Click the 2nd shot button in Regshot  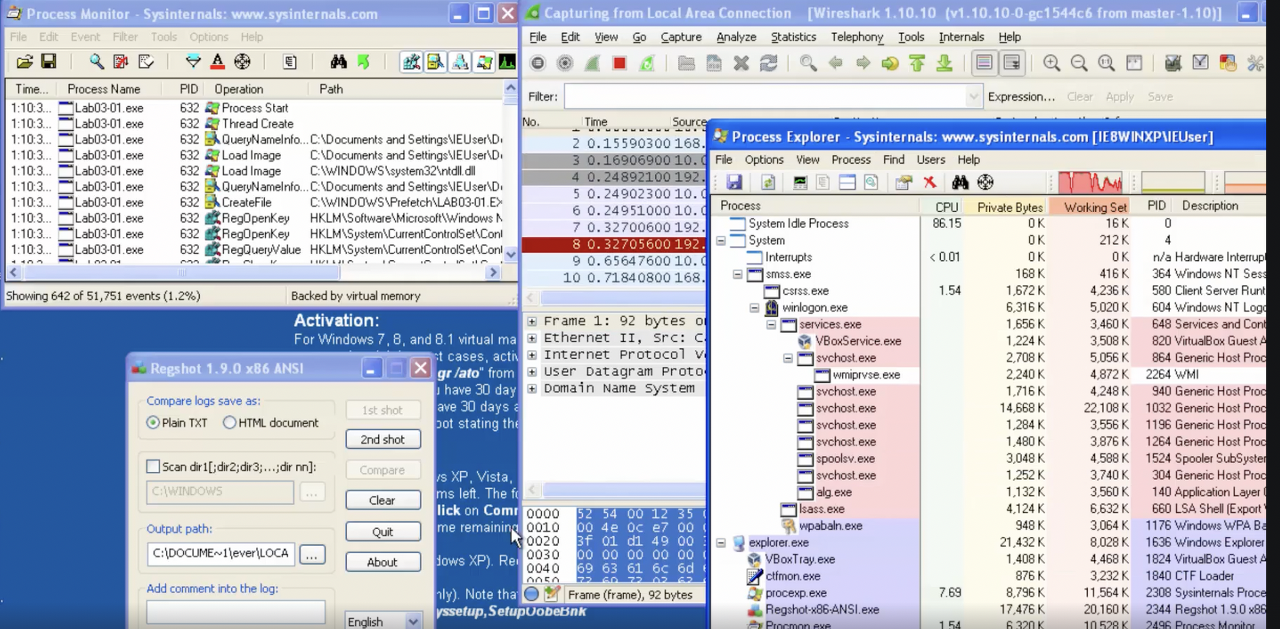[383, 440]
